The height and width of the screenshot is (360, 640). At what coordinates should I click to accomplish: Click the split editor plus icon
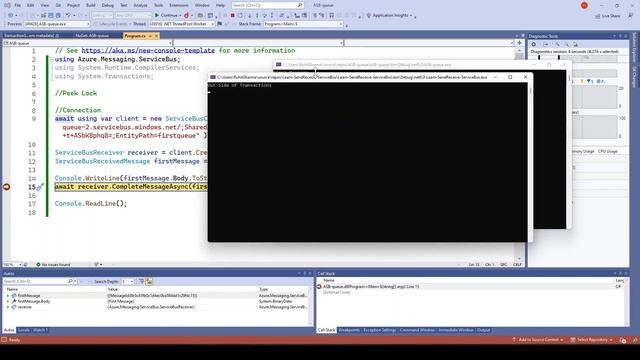[519, 43]
